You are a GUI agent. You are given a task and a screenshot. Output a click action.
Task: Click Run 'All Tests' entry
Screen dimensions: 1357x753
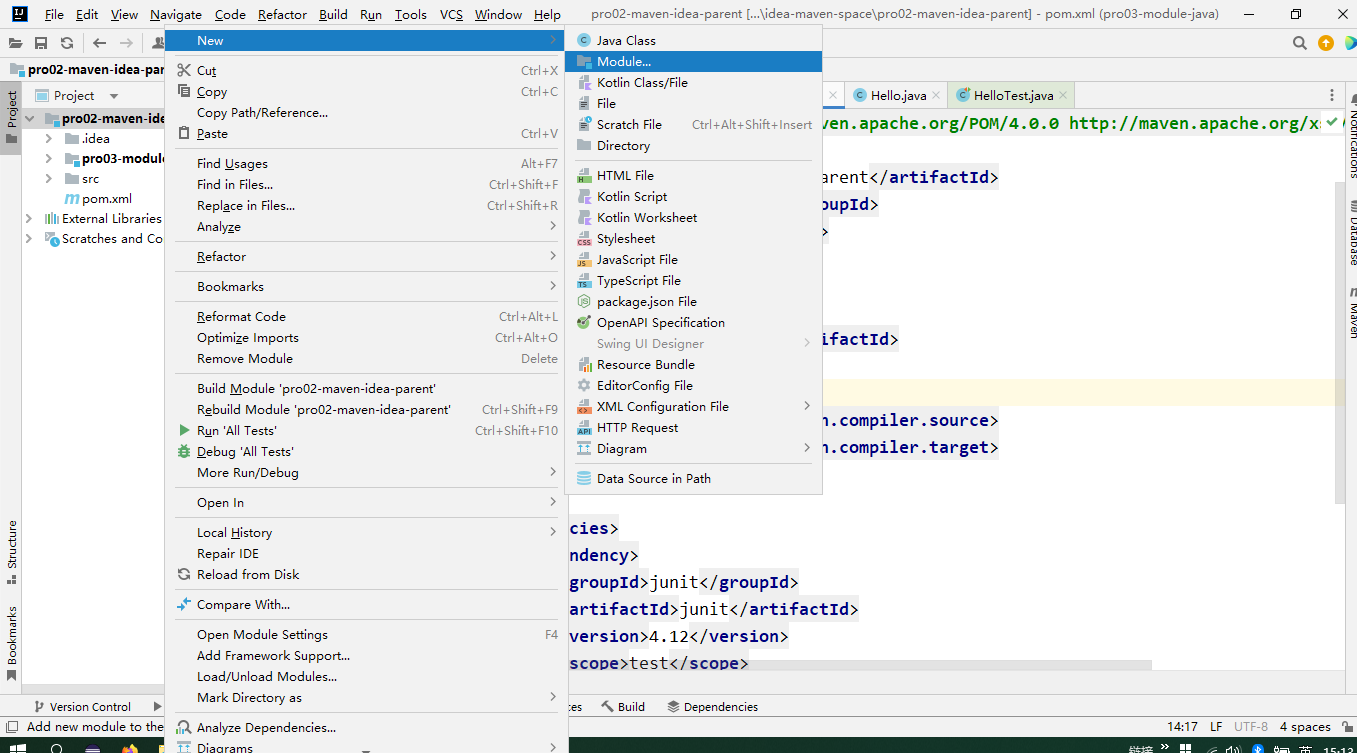pos(367,430)
